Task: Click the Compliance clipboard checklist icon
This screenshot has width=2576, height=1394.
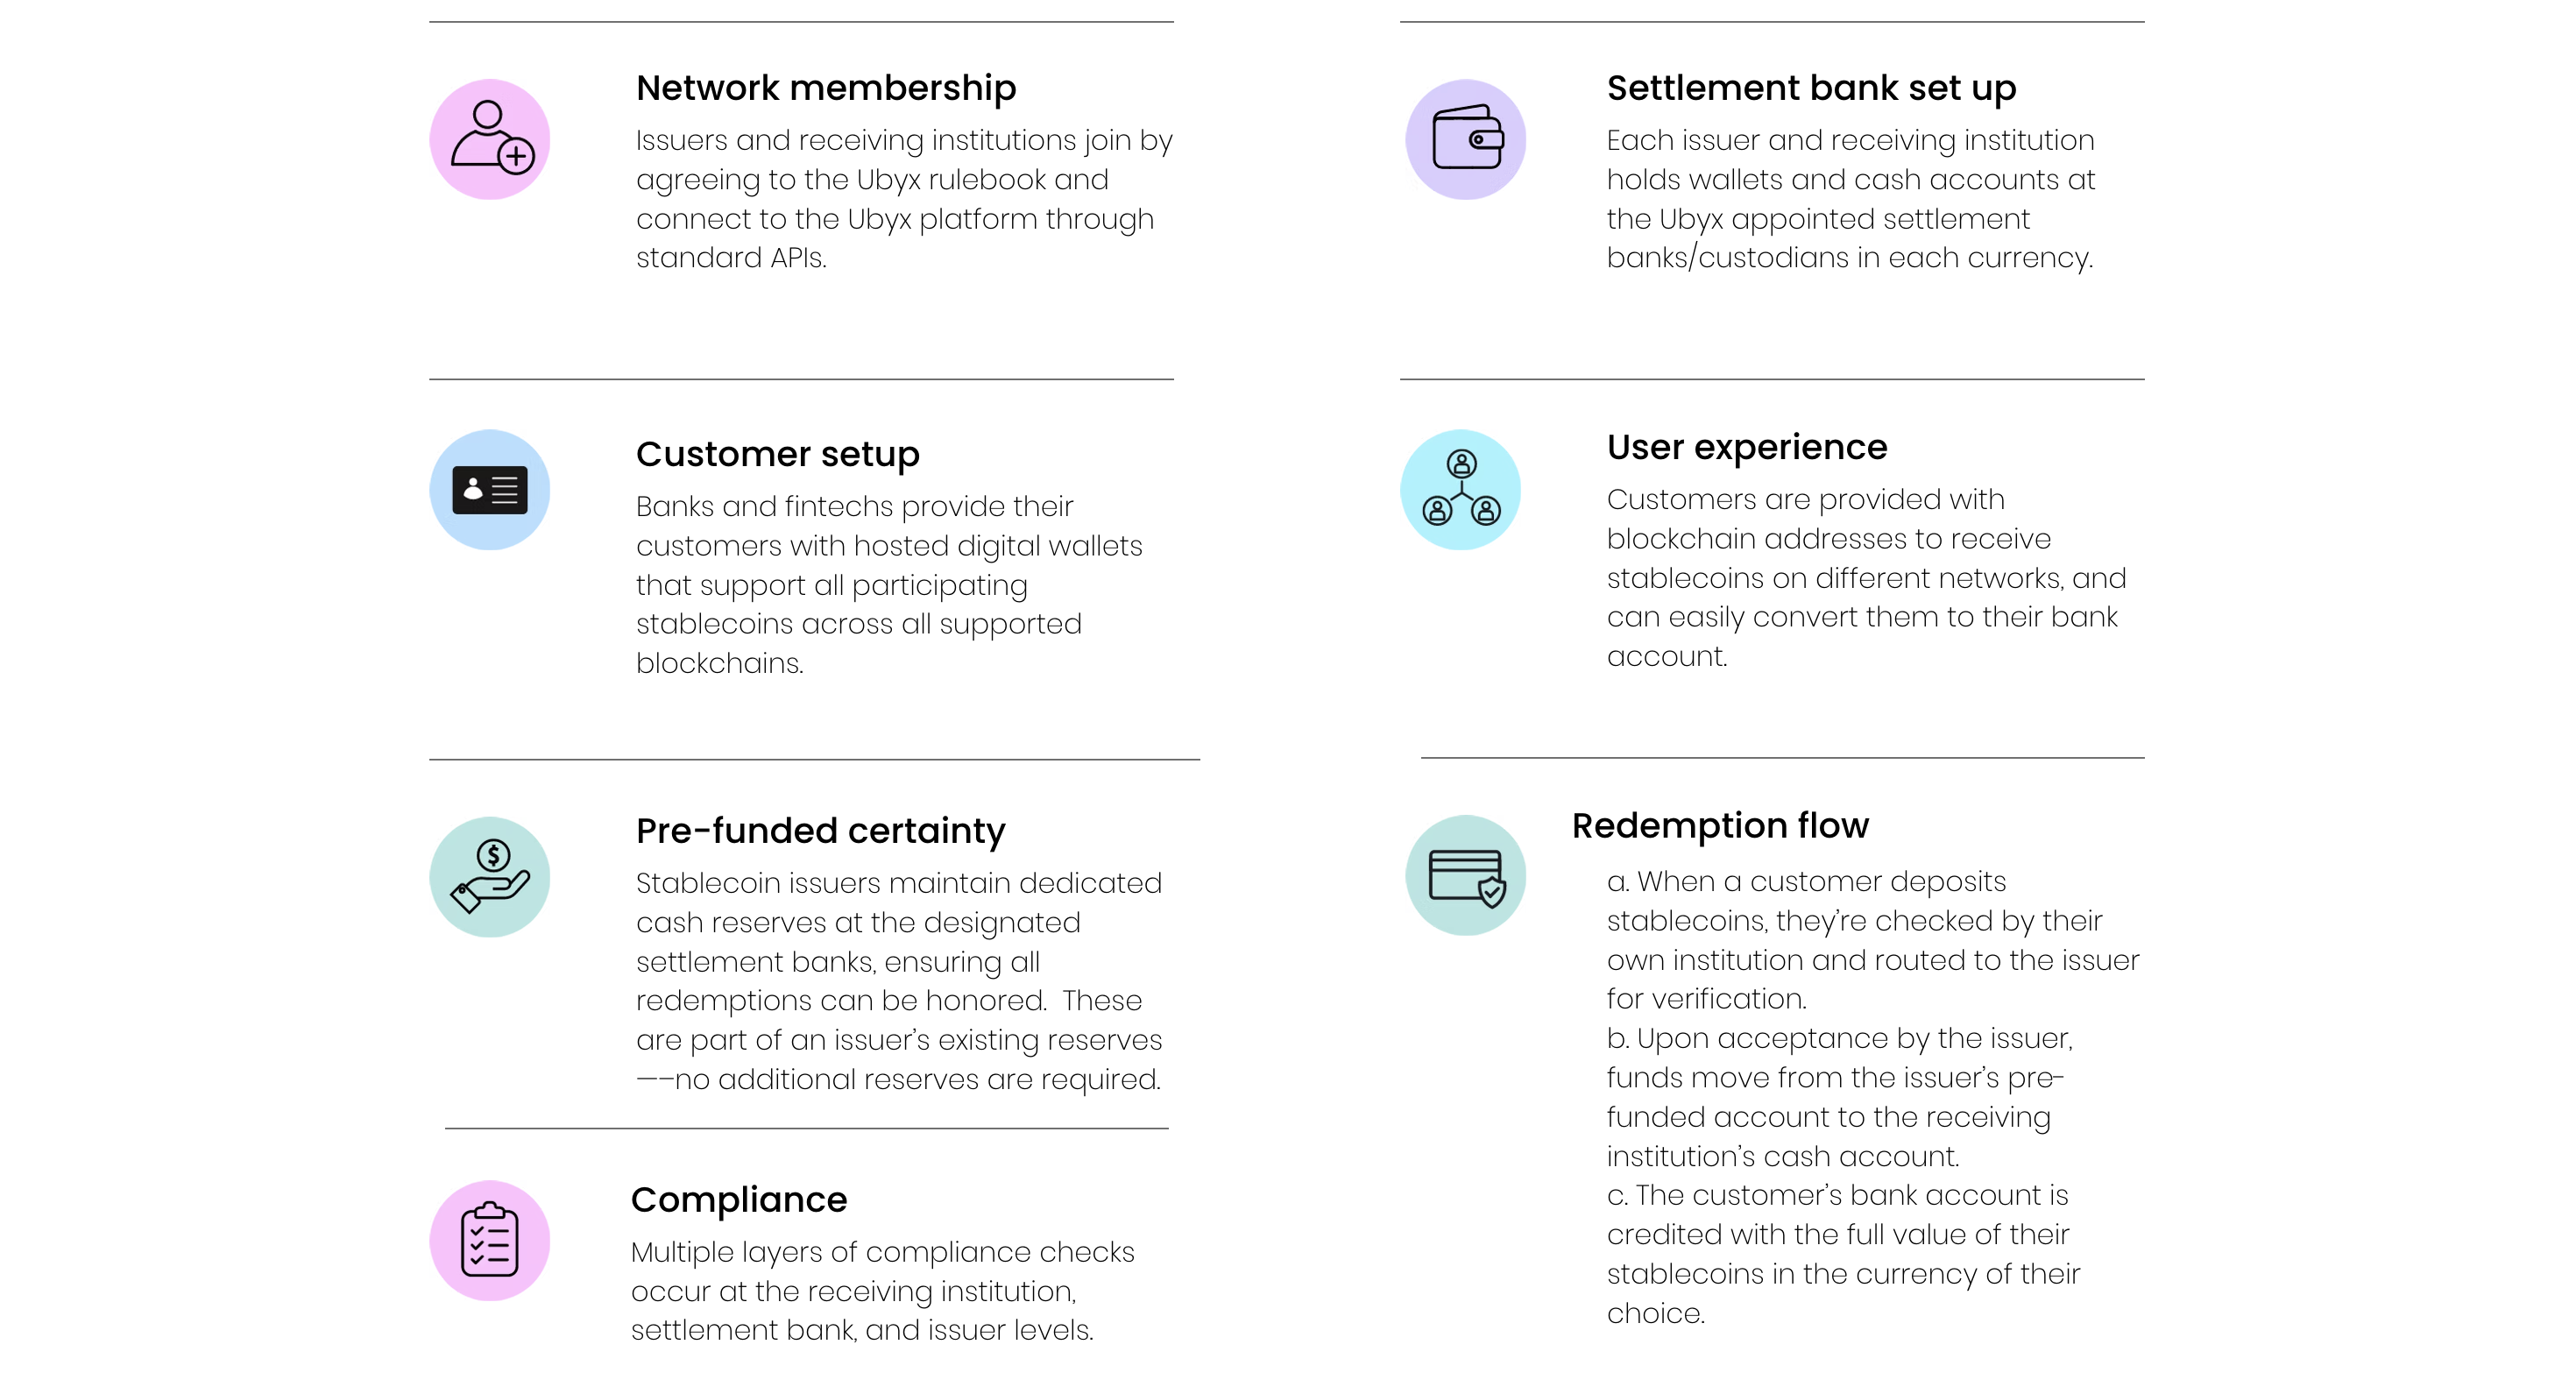Action: coord(489,1240)
